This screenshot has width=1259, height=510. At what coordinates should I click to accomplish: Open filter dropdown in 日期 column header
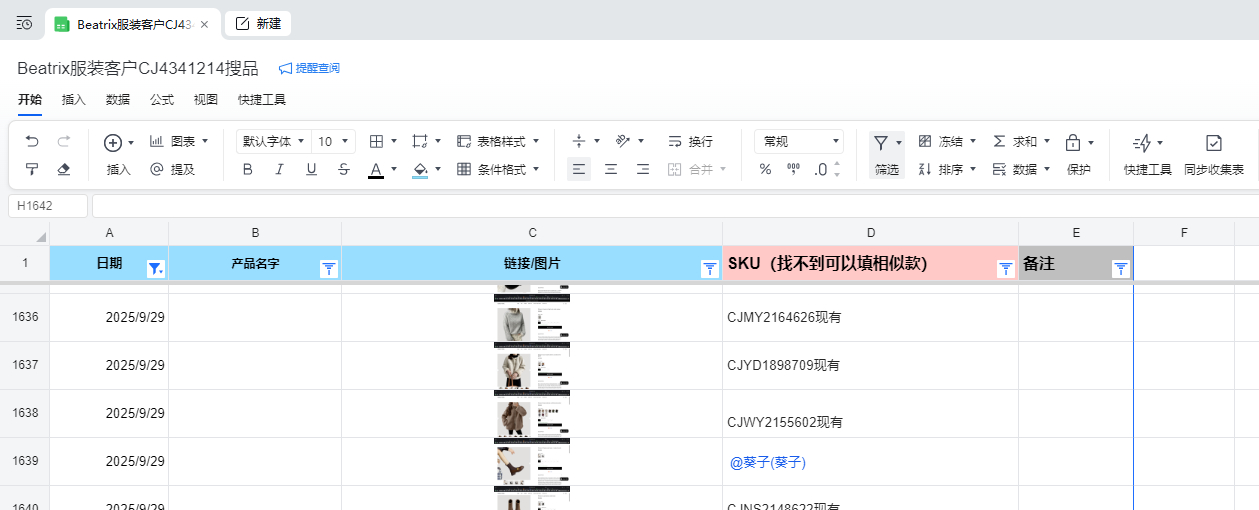point(155,268)
